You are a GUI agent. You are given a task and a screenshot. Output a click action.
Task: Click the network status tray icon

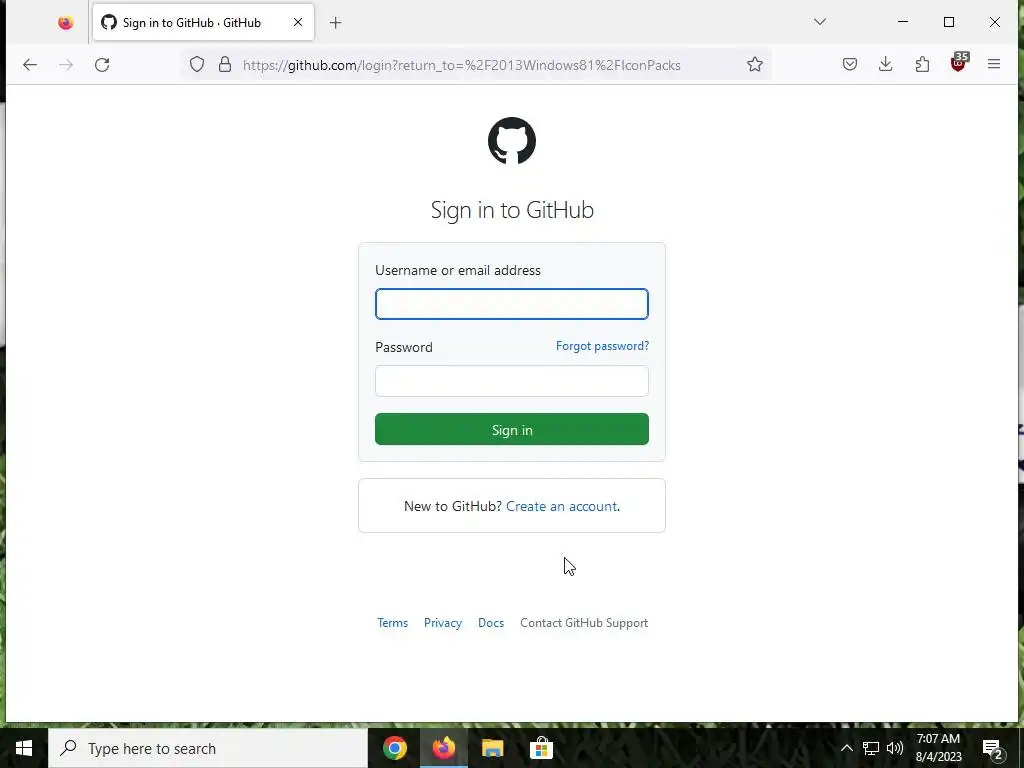pyautogui.click(x=870, y=748)
